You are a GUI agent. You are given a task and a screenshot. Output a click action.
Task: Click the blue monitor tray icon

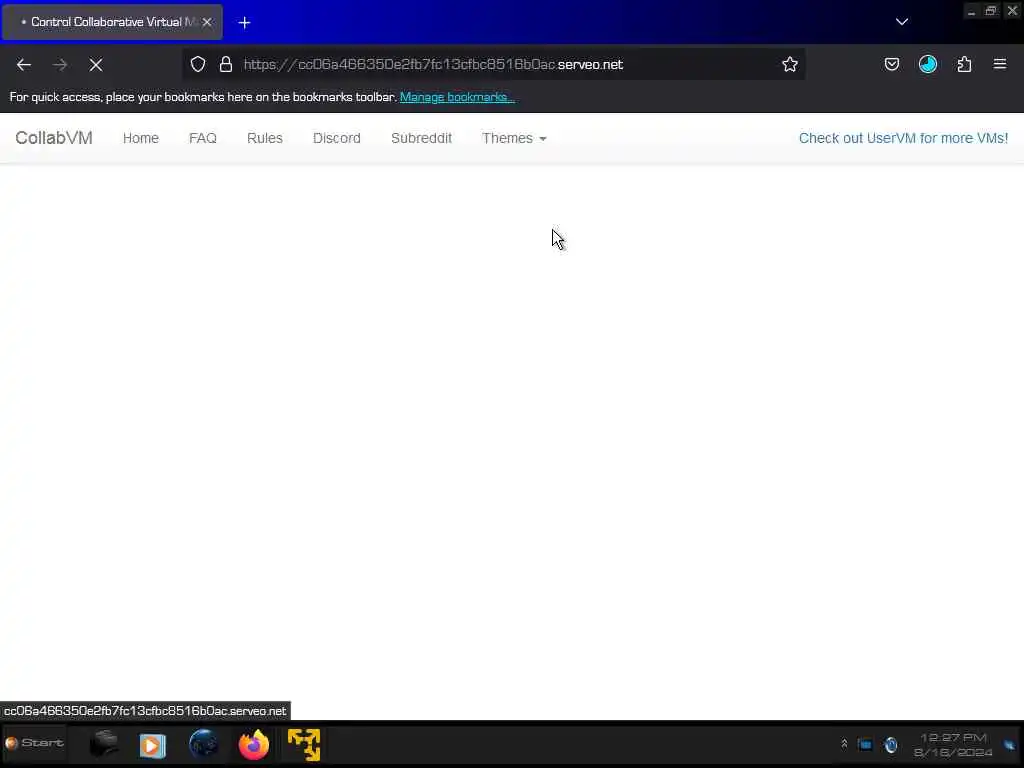click(865, 744)
